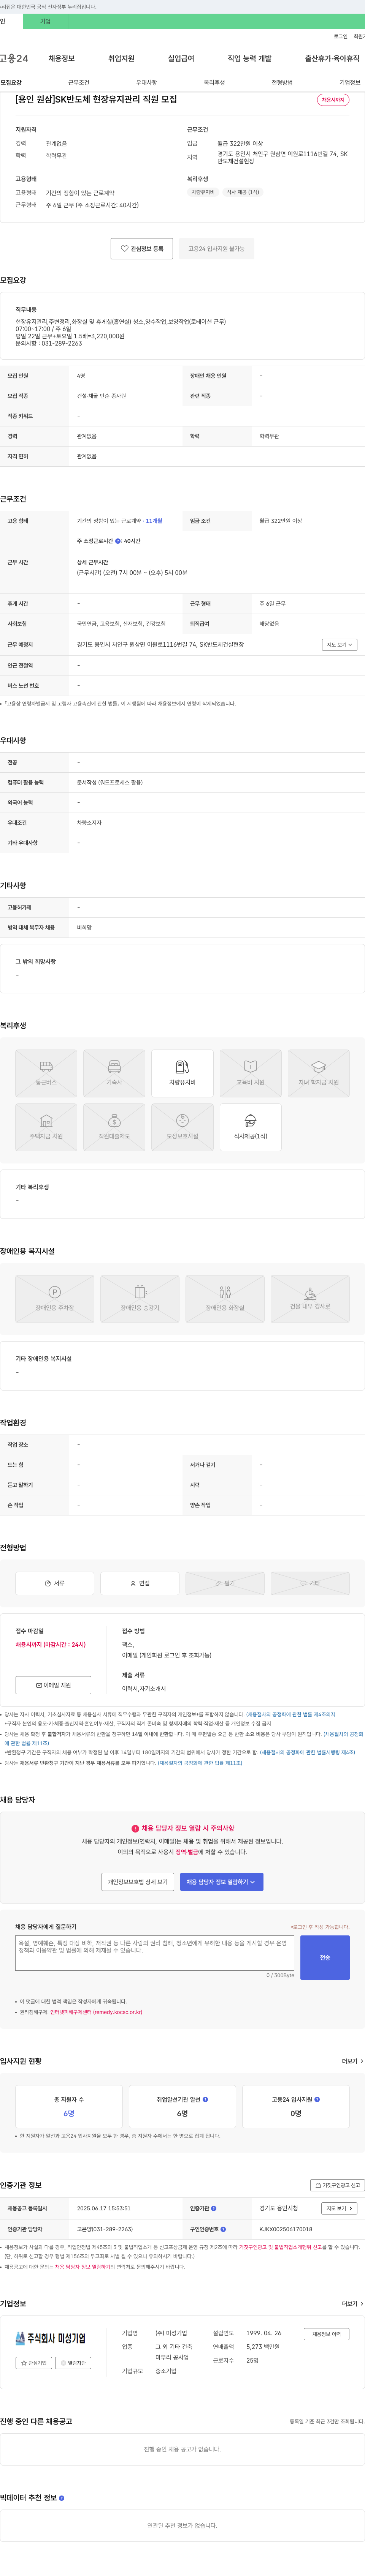The height and width of the screenshot is (2576, 365).
Task: Click the 교육비 지원 benefit icon
Action: pos(250,1073)
